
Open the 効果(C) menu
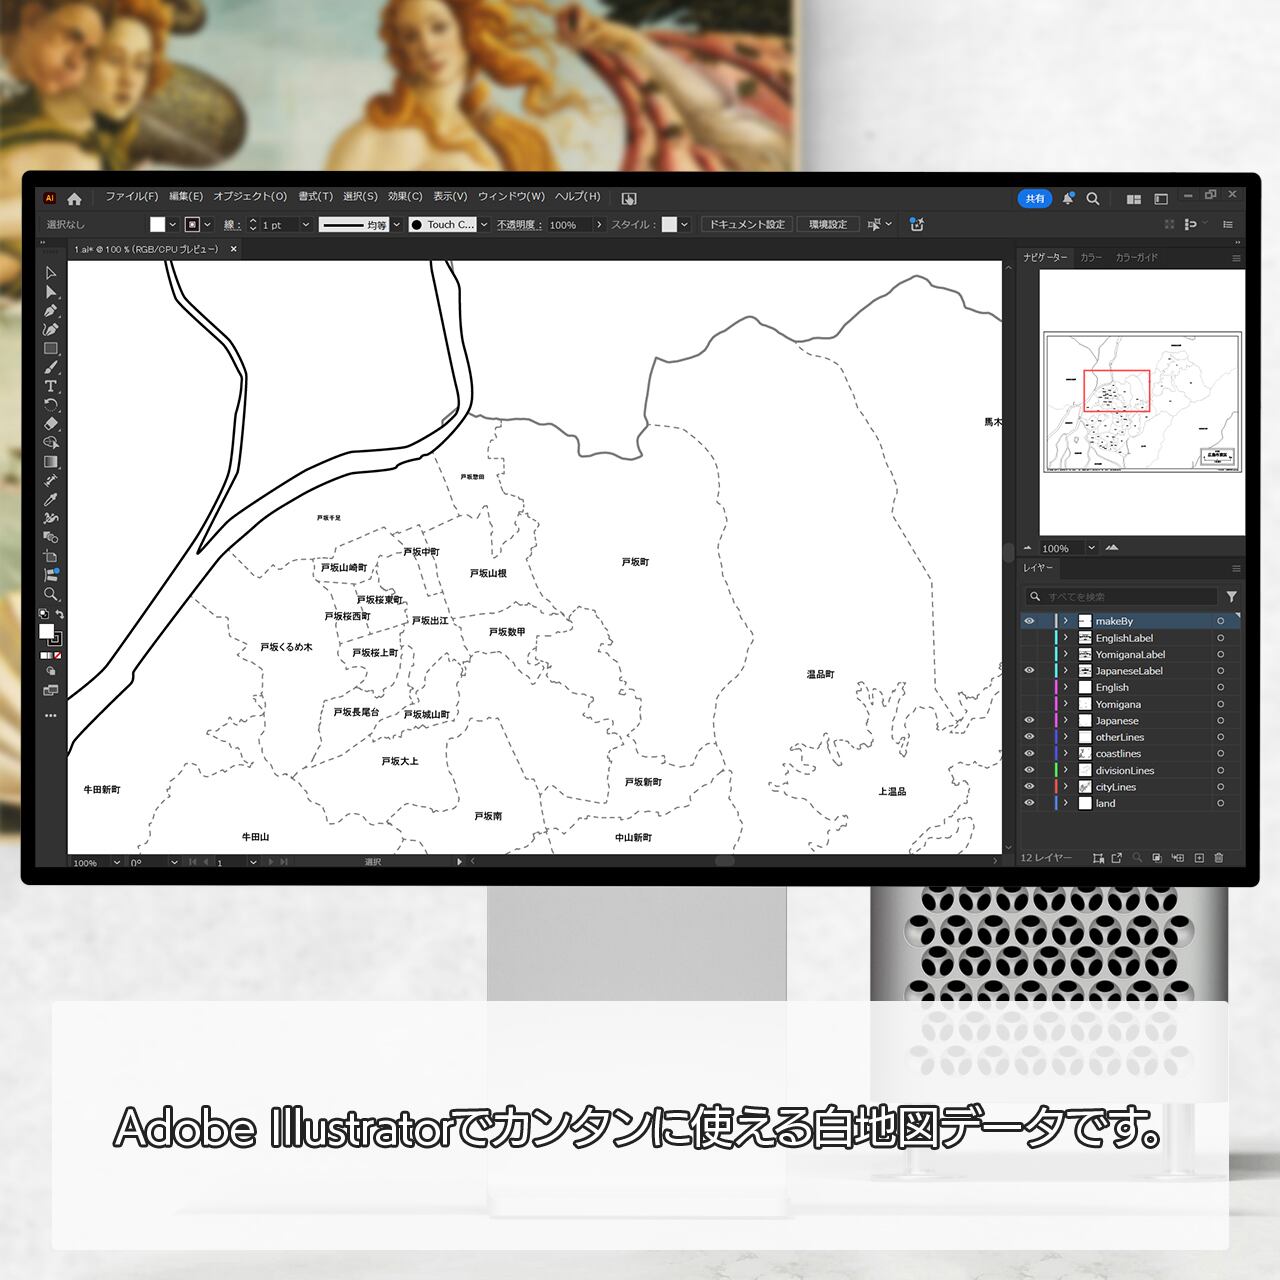pyautogui.click(x=405, y=197)
